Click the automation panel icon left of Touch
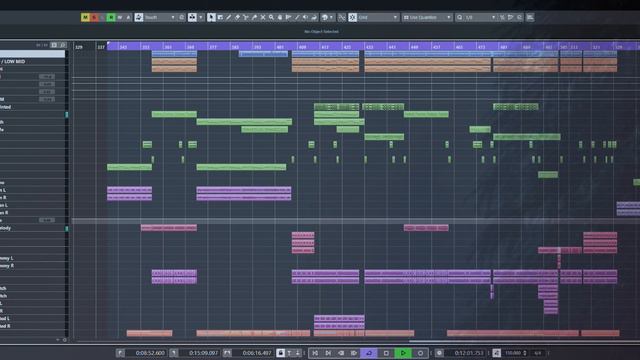The image size is (640, 360). coord(139,17)
